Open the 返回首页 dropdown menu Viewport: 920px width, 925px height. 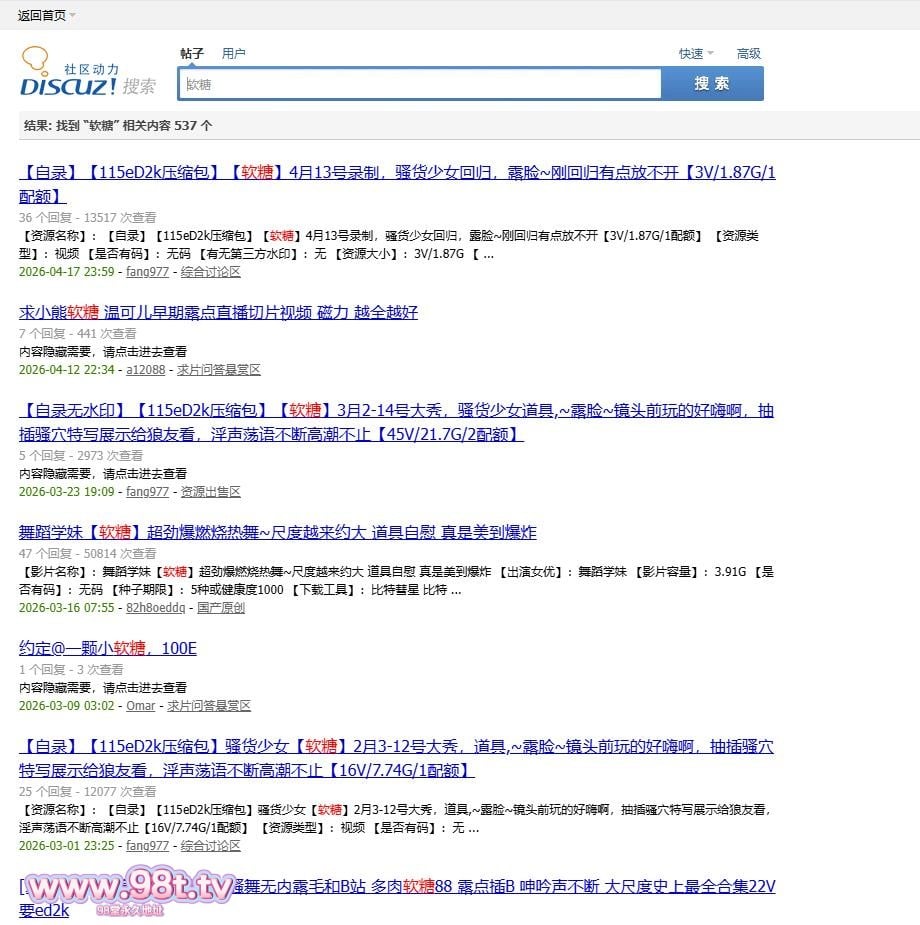tap(46, 15)
